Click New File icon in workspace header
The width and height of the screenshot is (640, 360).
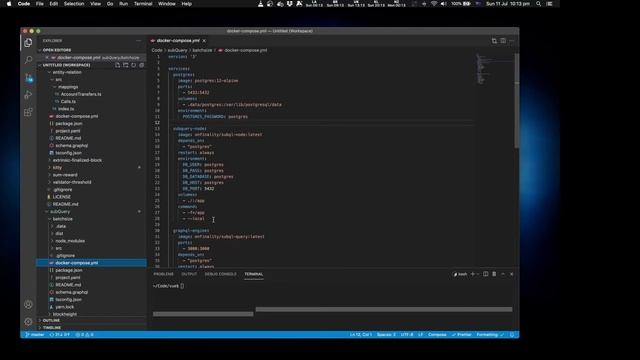(118, 65)
